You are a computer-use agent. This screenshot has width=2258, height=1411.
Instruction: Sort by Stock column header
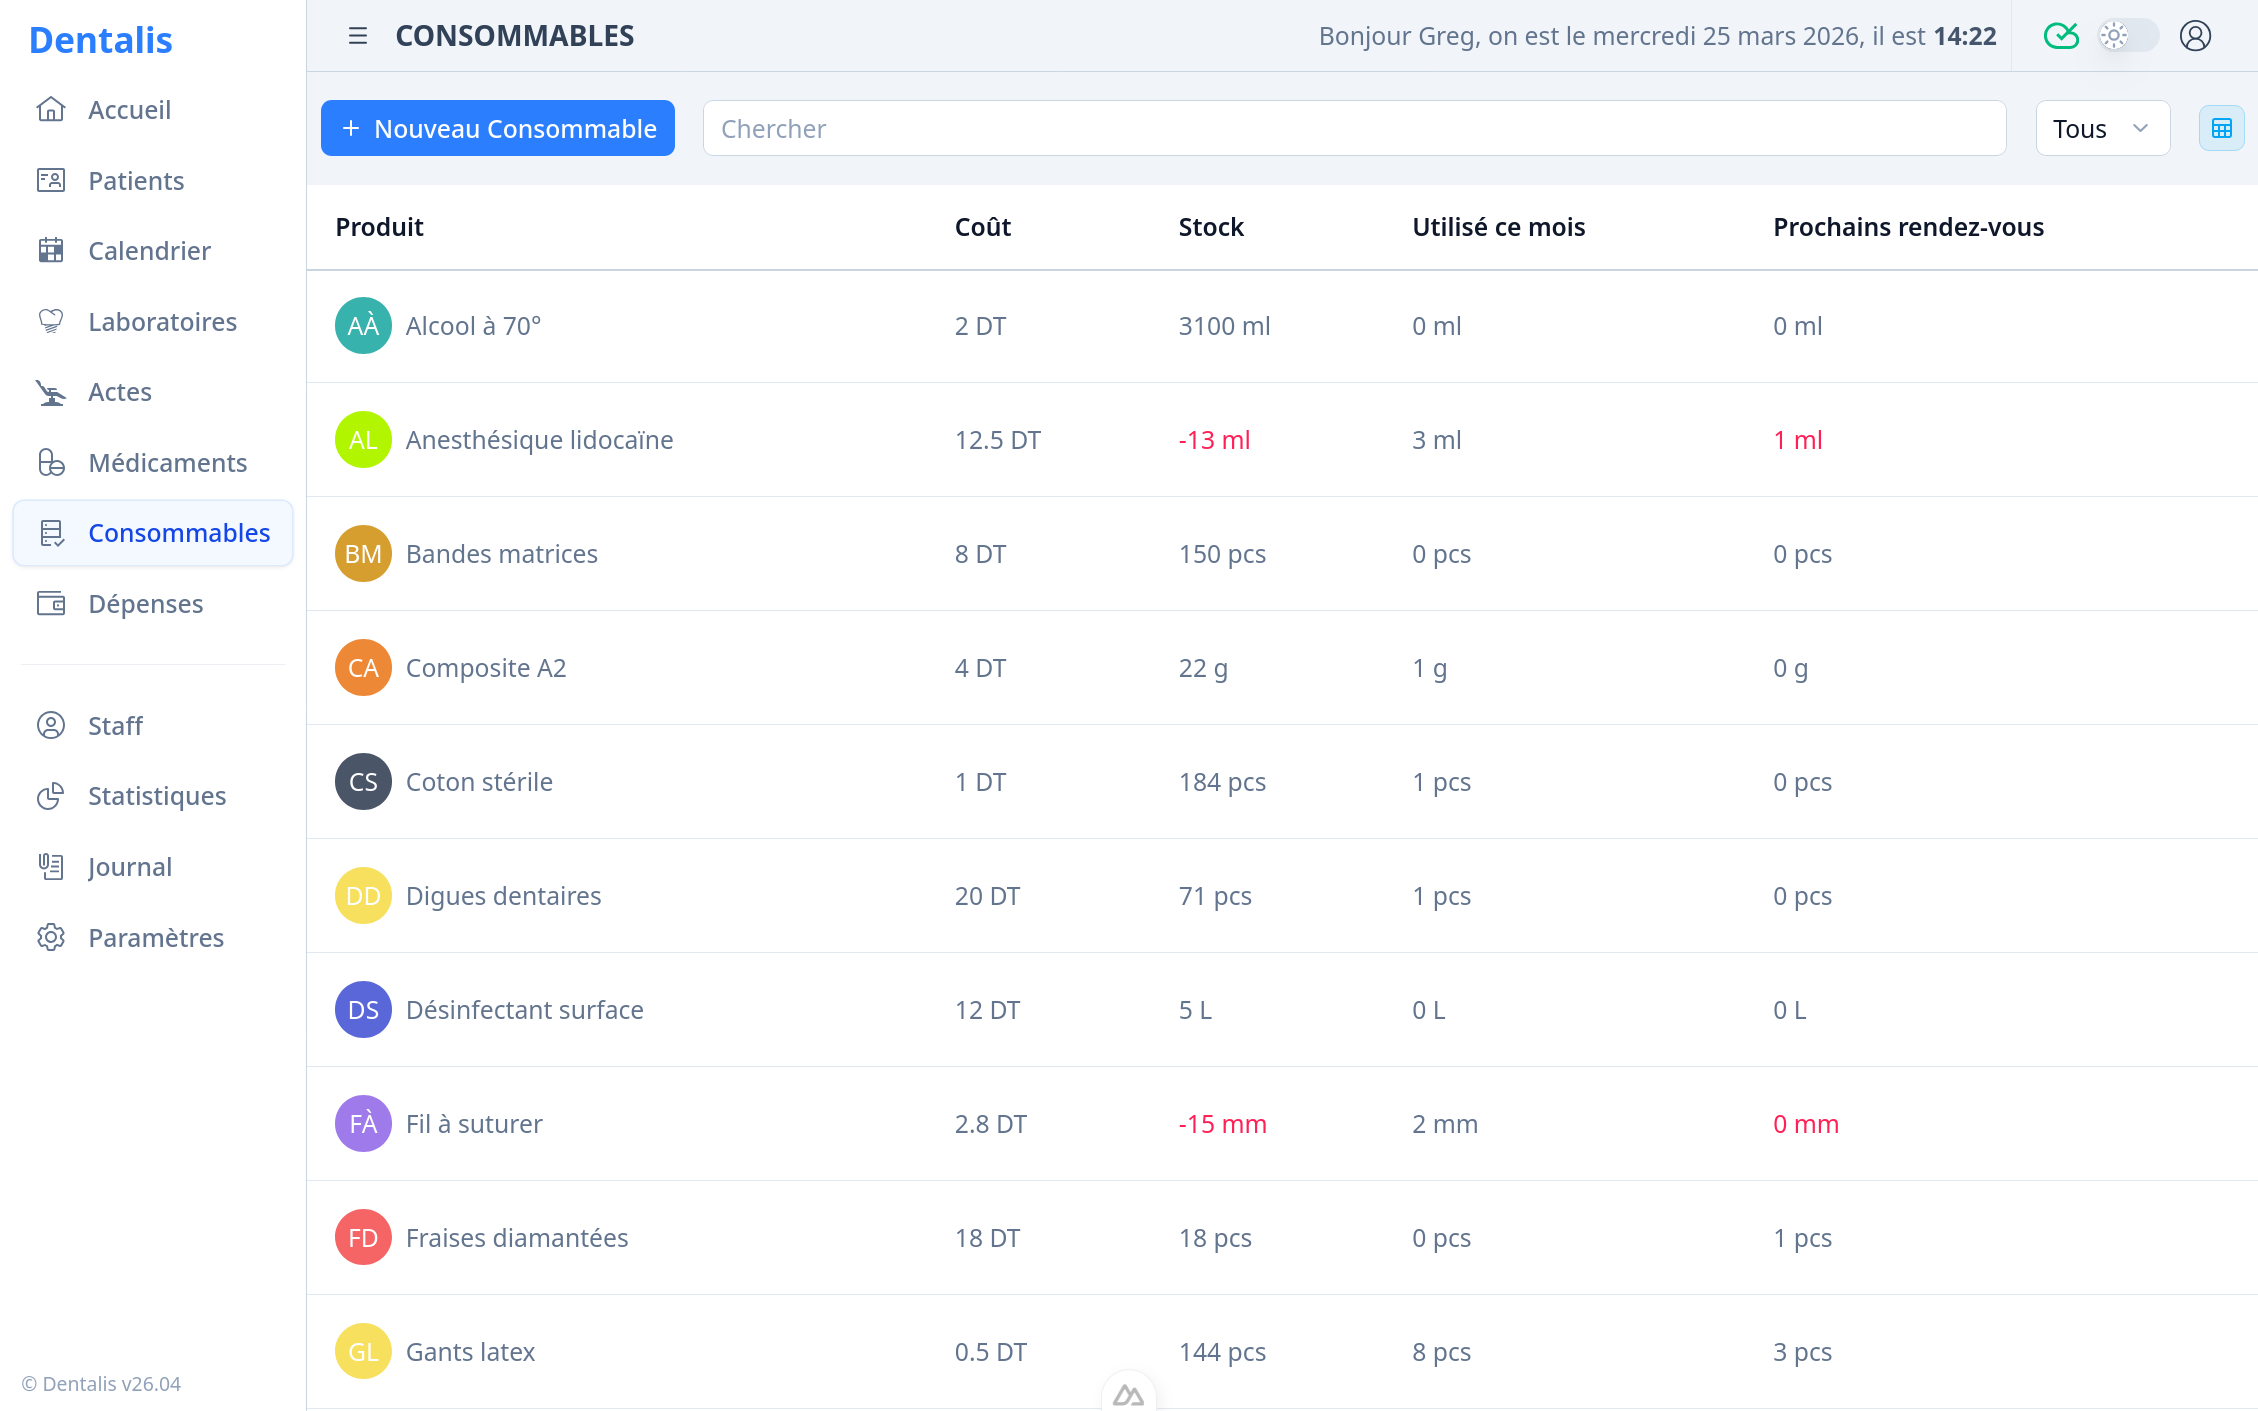1210,227
